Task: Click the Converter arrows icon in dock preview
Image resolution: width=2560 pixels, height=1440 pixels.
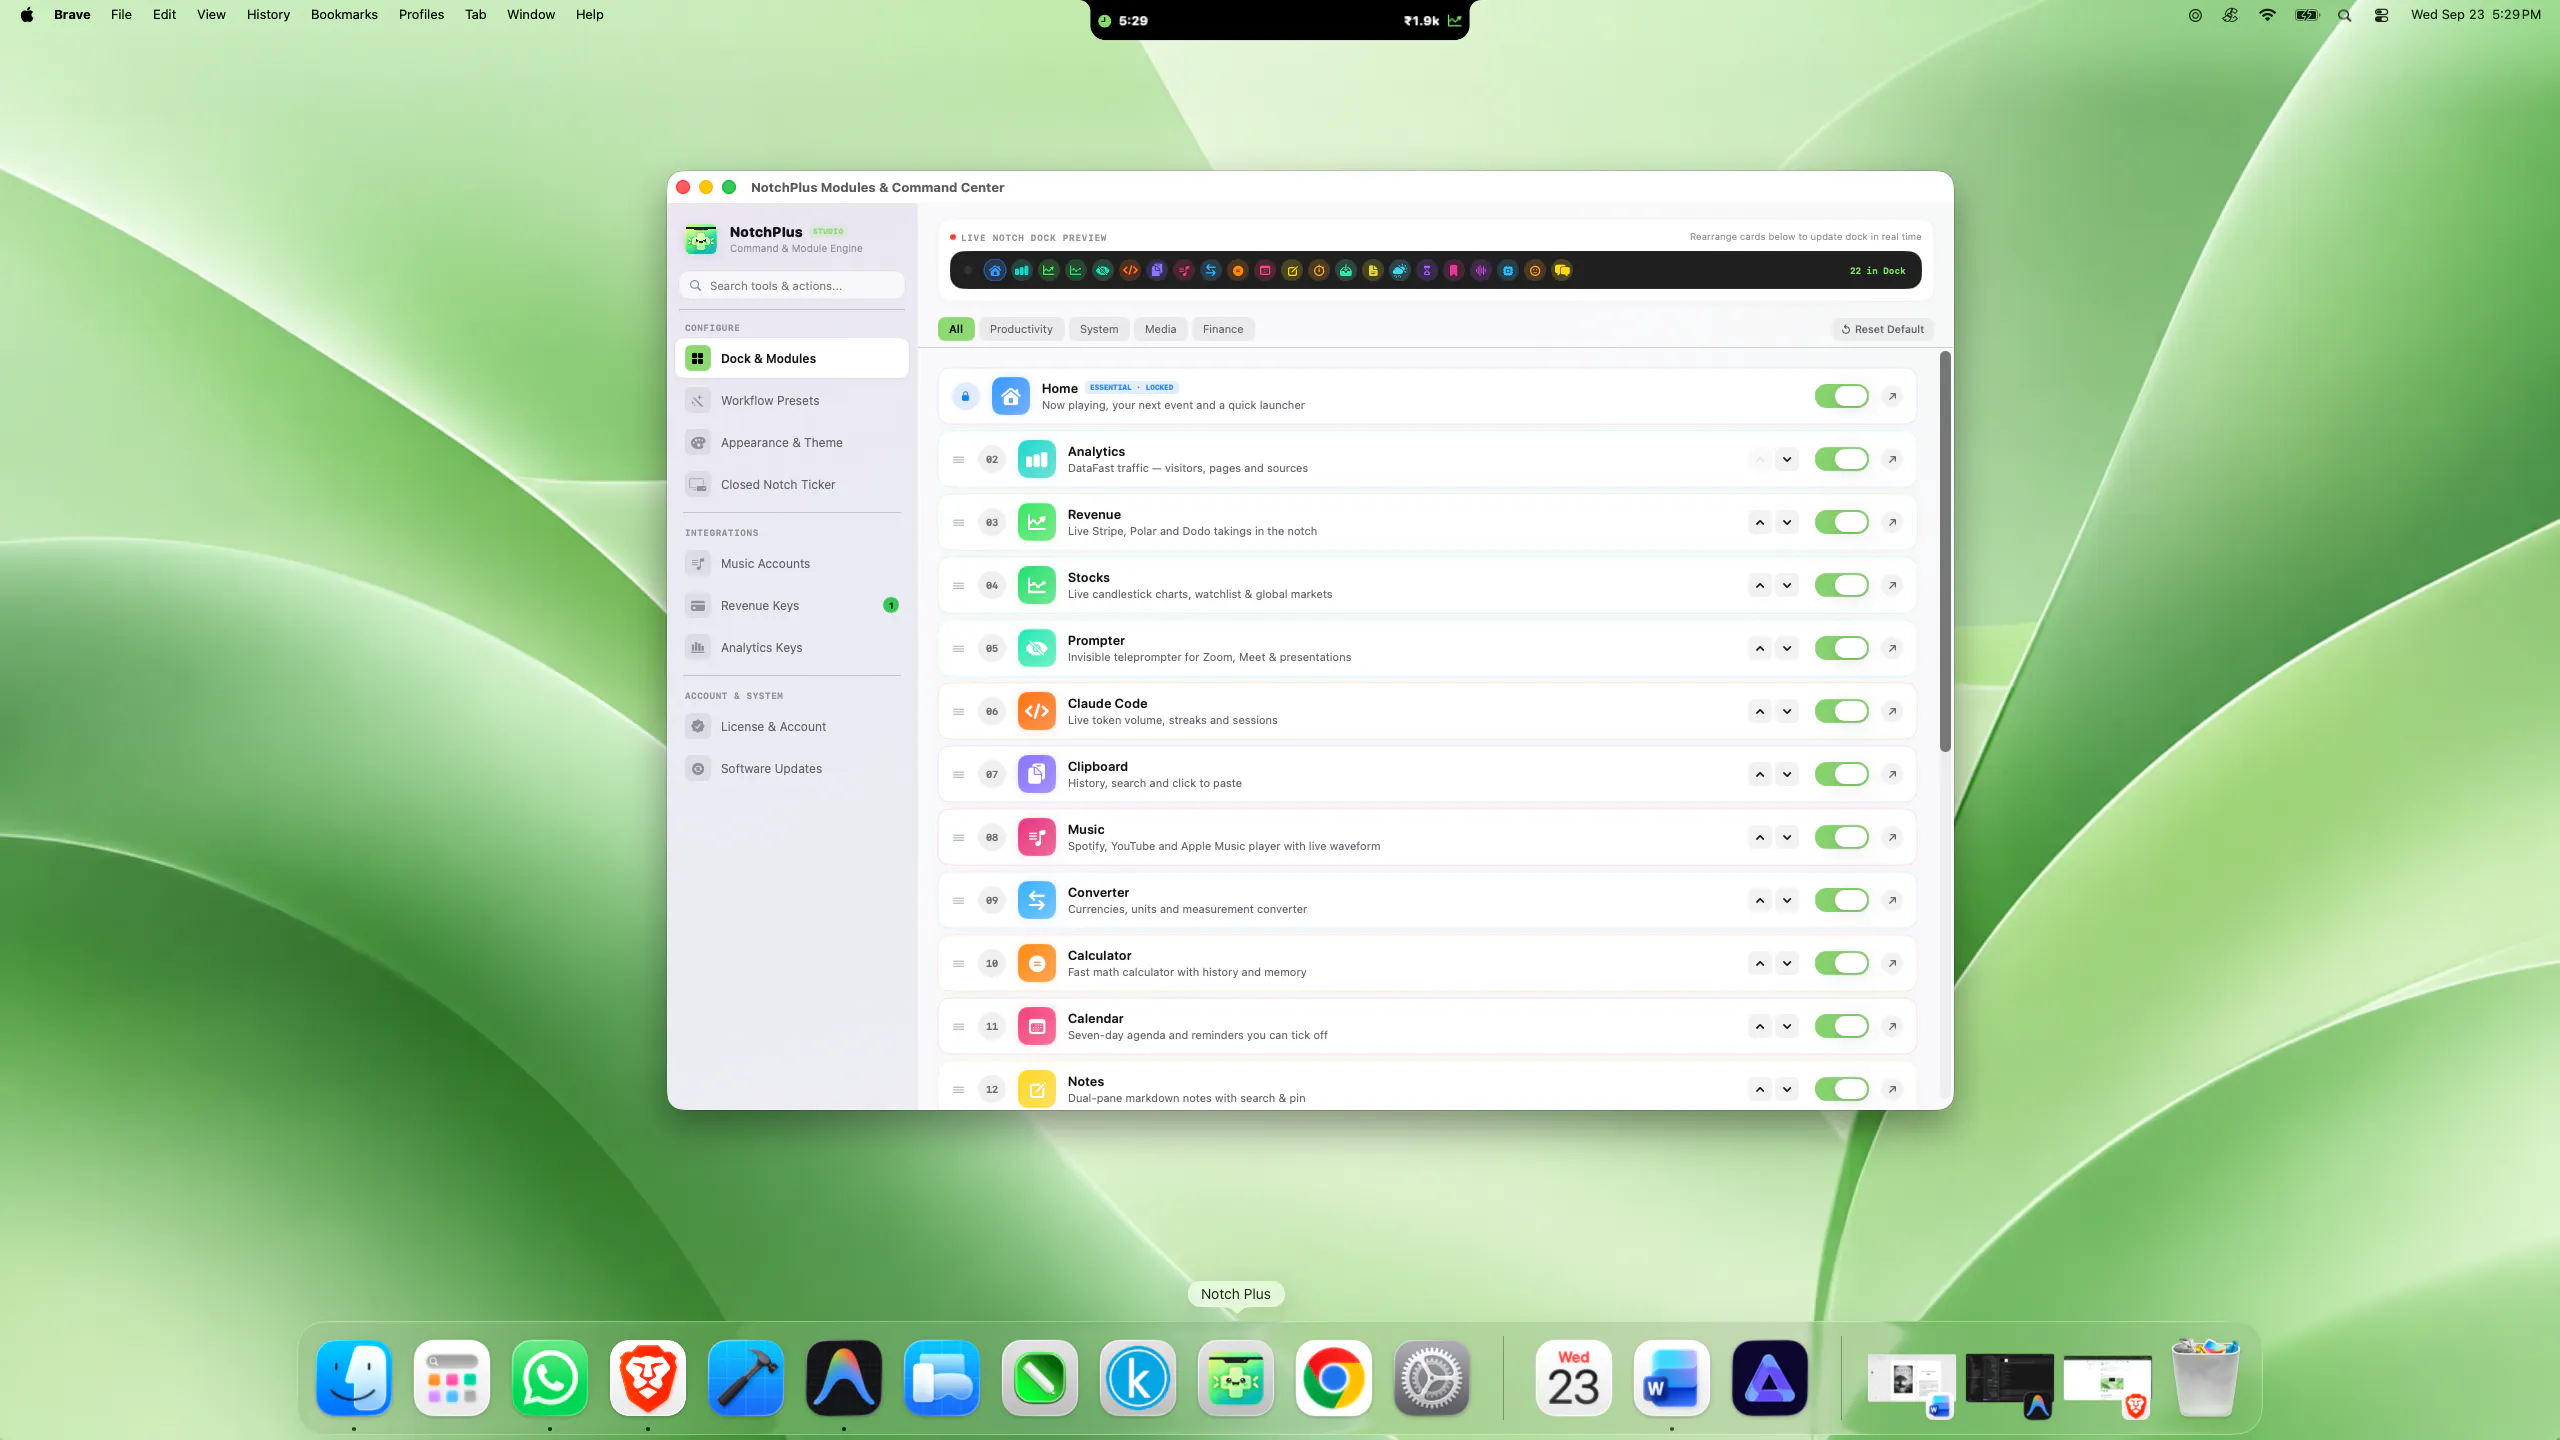Action: point(1211,270)
